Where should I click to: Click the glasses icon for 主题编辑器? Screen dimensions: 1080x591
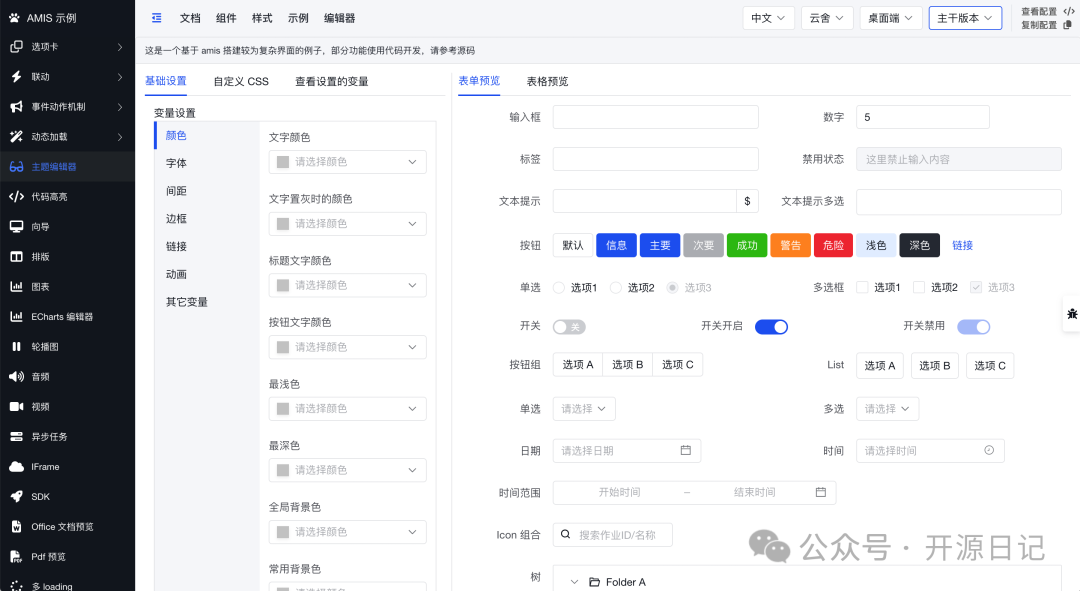(x=16, y=167)
